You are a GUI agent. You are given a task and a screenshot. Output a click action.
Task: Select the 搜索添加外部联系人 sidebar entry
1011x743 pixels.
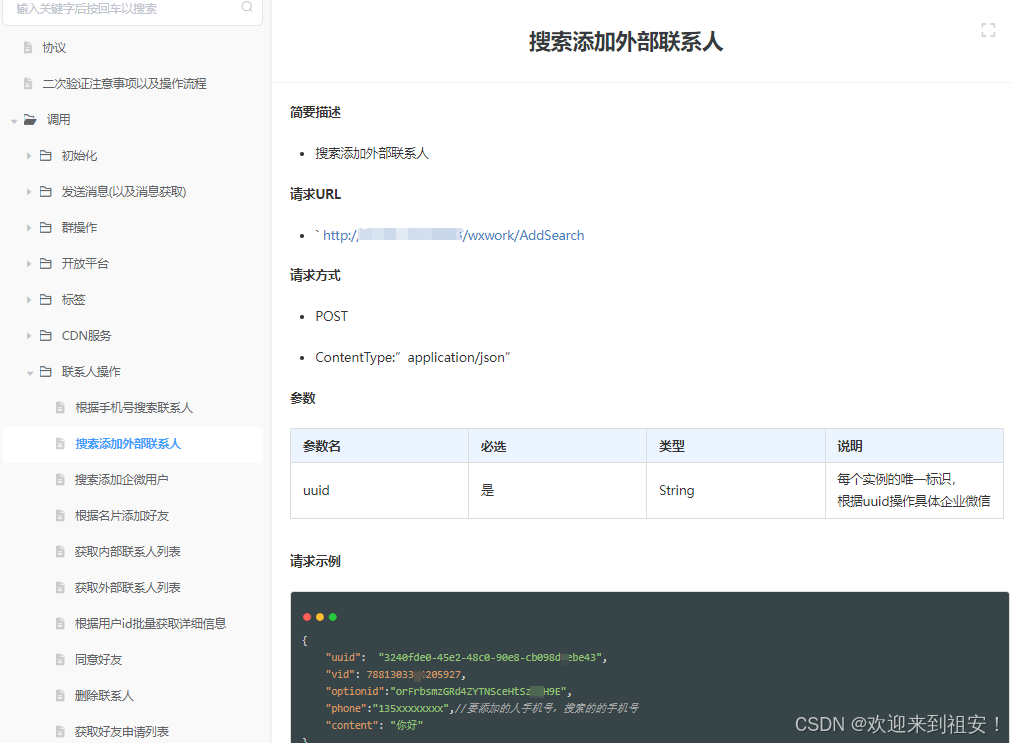[x=133, y=444]
